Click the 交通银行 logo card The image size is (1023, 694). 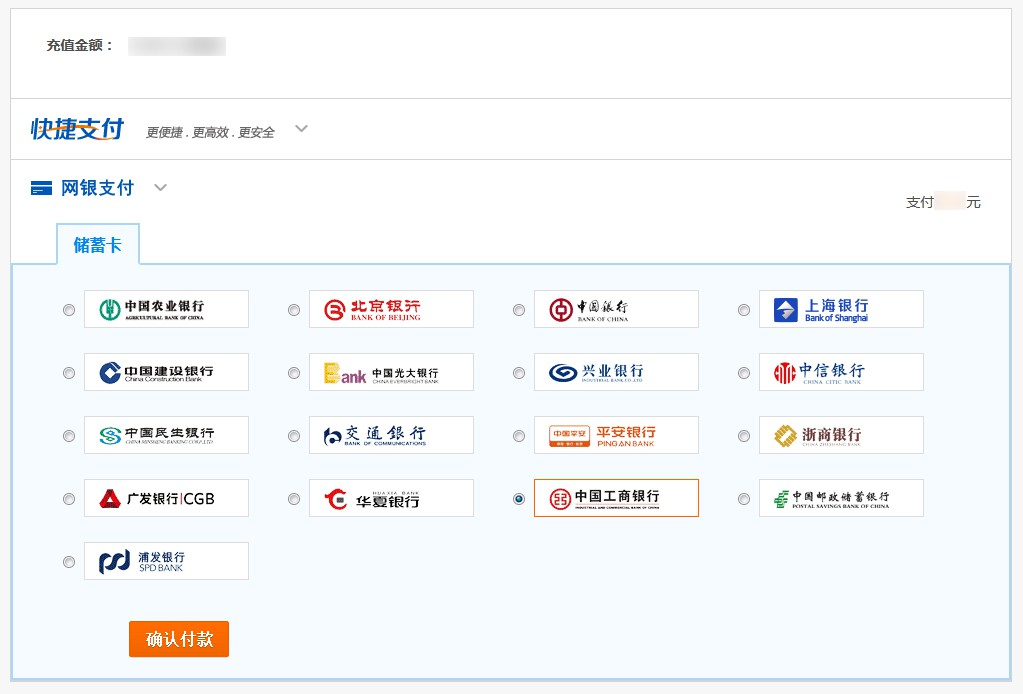(x=391, y=435)
